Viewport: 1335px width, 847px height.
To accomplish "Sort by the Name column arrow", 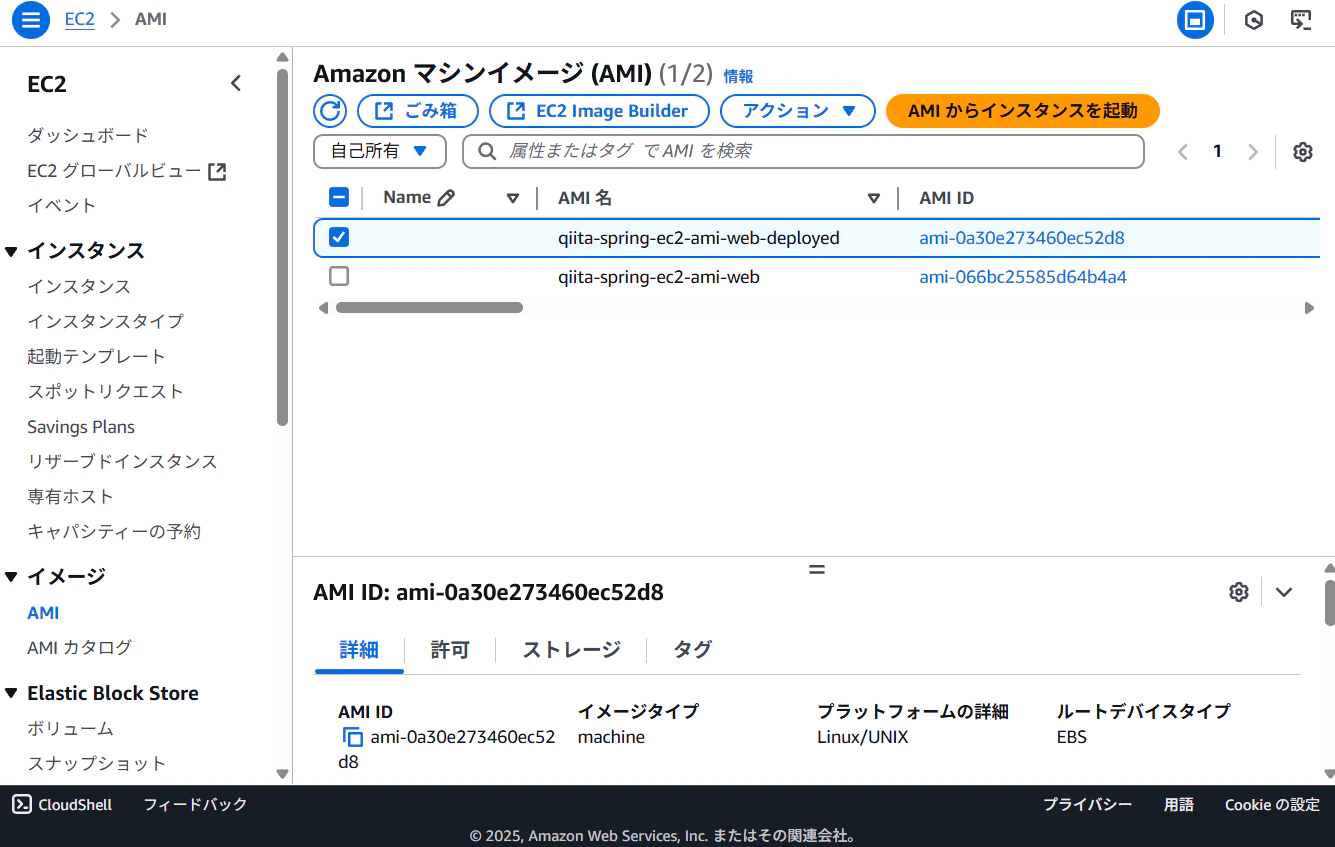I will pos(513,199).
